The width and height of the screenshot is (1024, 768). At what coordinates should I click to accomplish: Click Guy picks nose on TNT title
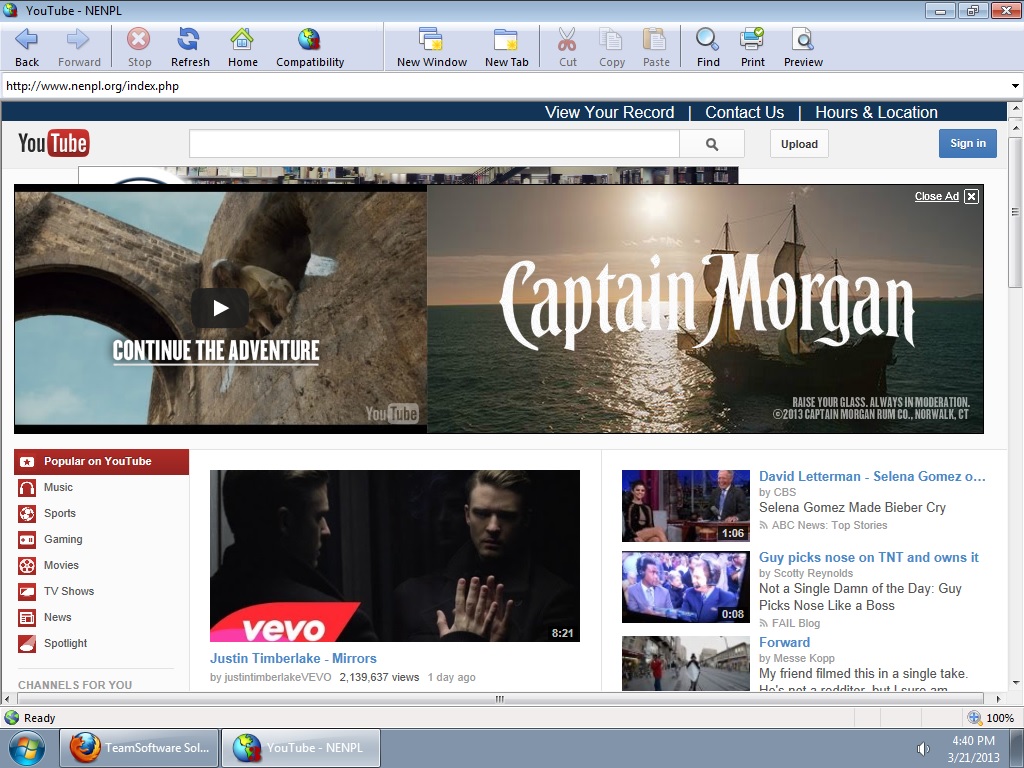click(x=869, y=558)
